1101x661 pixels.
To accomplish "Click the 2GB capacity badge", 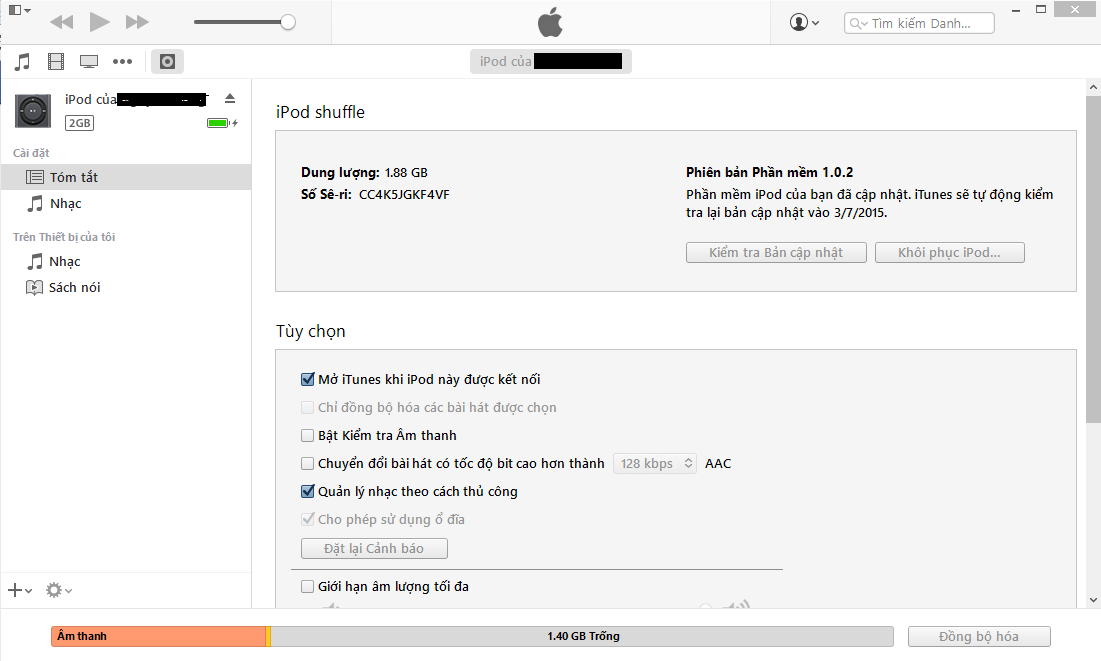I will click(79, 123).
